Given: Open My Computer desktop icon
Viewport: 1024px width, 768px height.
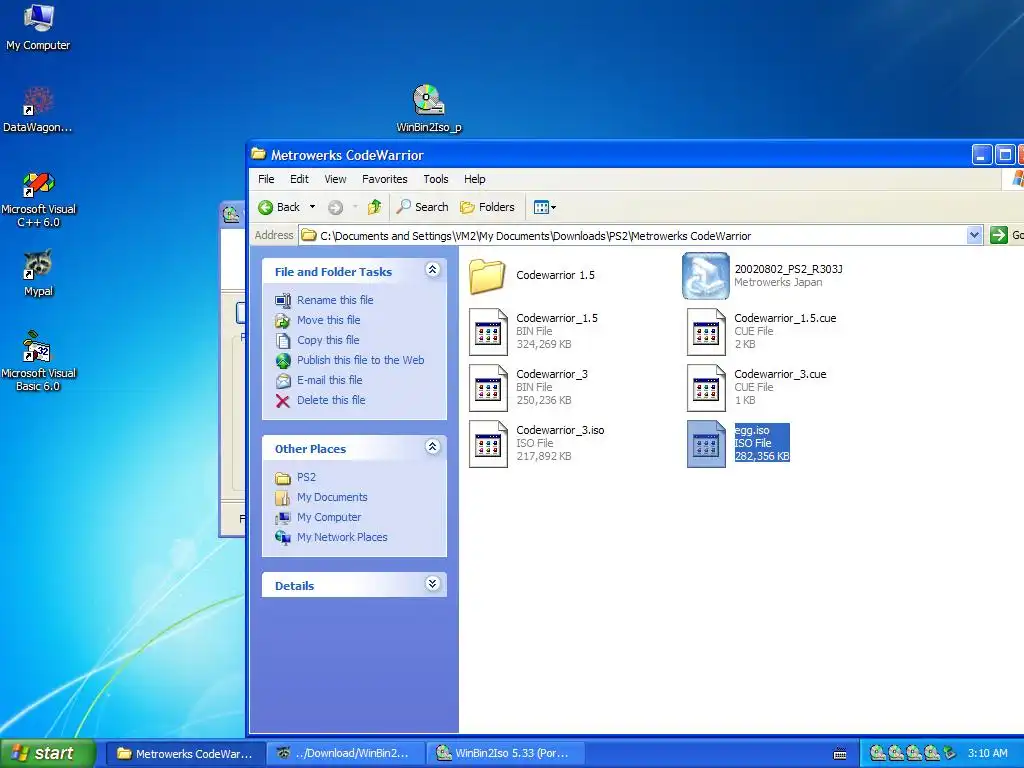Looking at the screenshot, I should 38,26.
